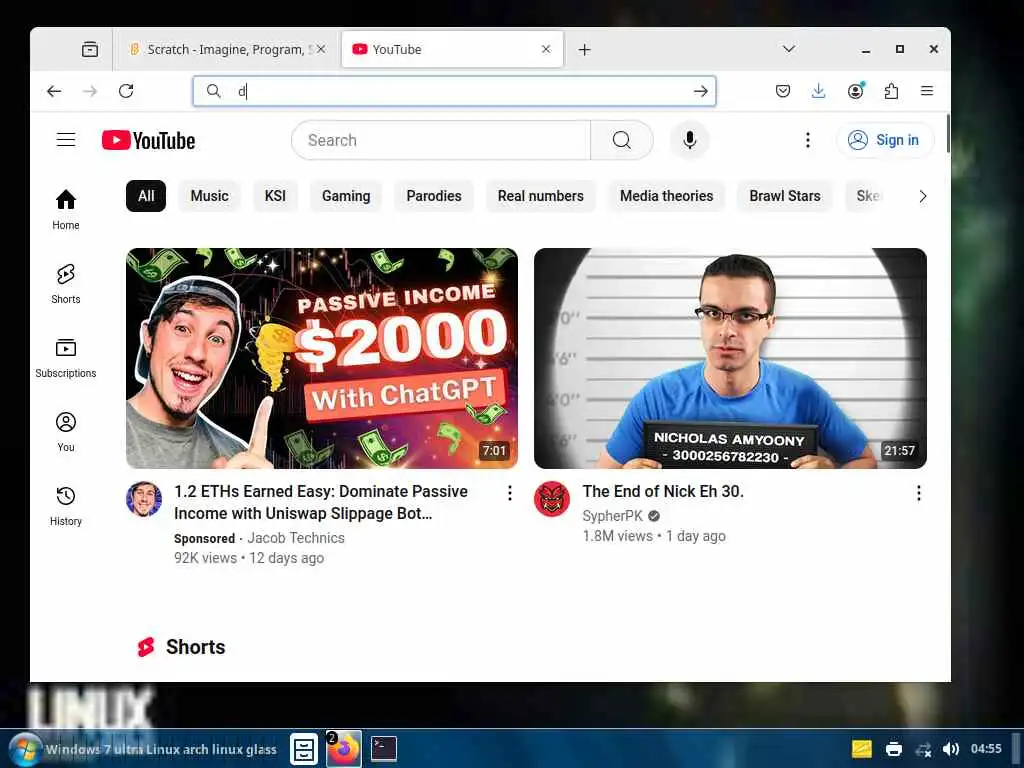Open 1.2 ETHs Earned Easy video title
This screenshot has height=768, width=1024.
pos(321,502)
